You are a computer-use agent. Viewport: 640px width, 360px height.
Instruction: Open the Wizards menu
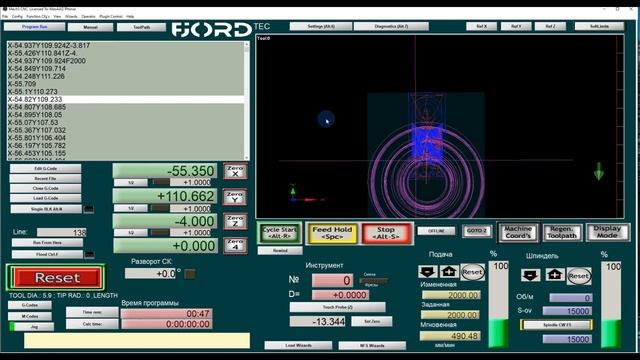(71, 16)
